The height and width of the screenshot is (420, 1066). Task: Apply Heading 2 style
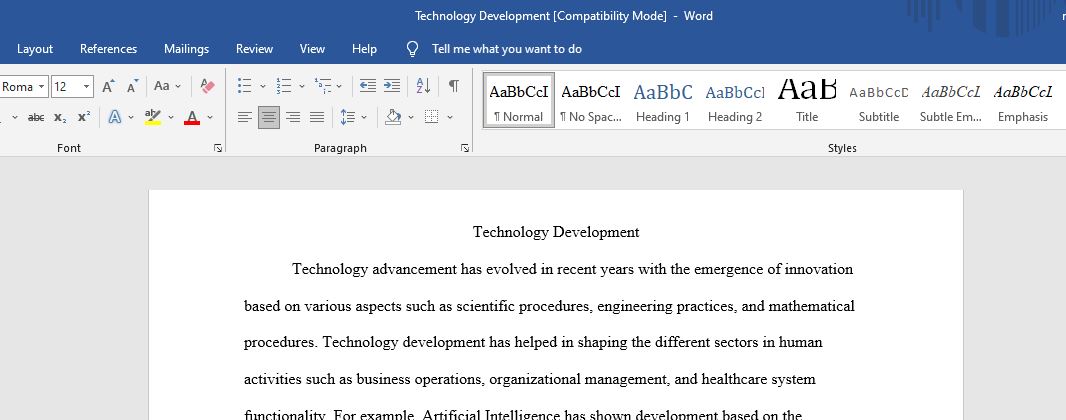coord(735,100)
